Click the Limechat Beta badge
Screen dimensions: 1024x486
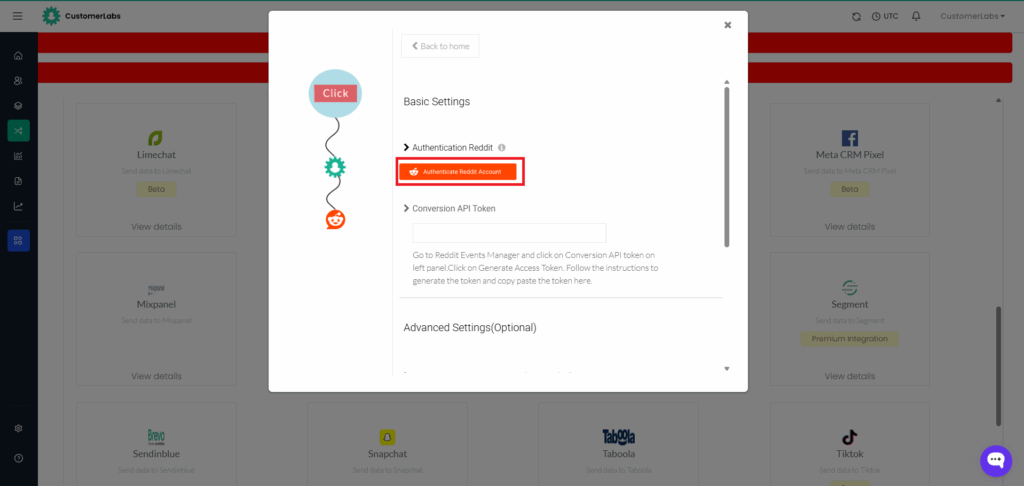point(156,189)
